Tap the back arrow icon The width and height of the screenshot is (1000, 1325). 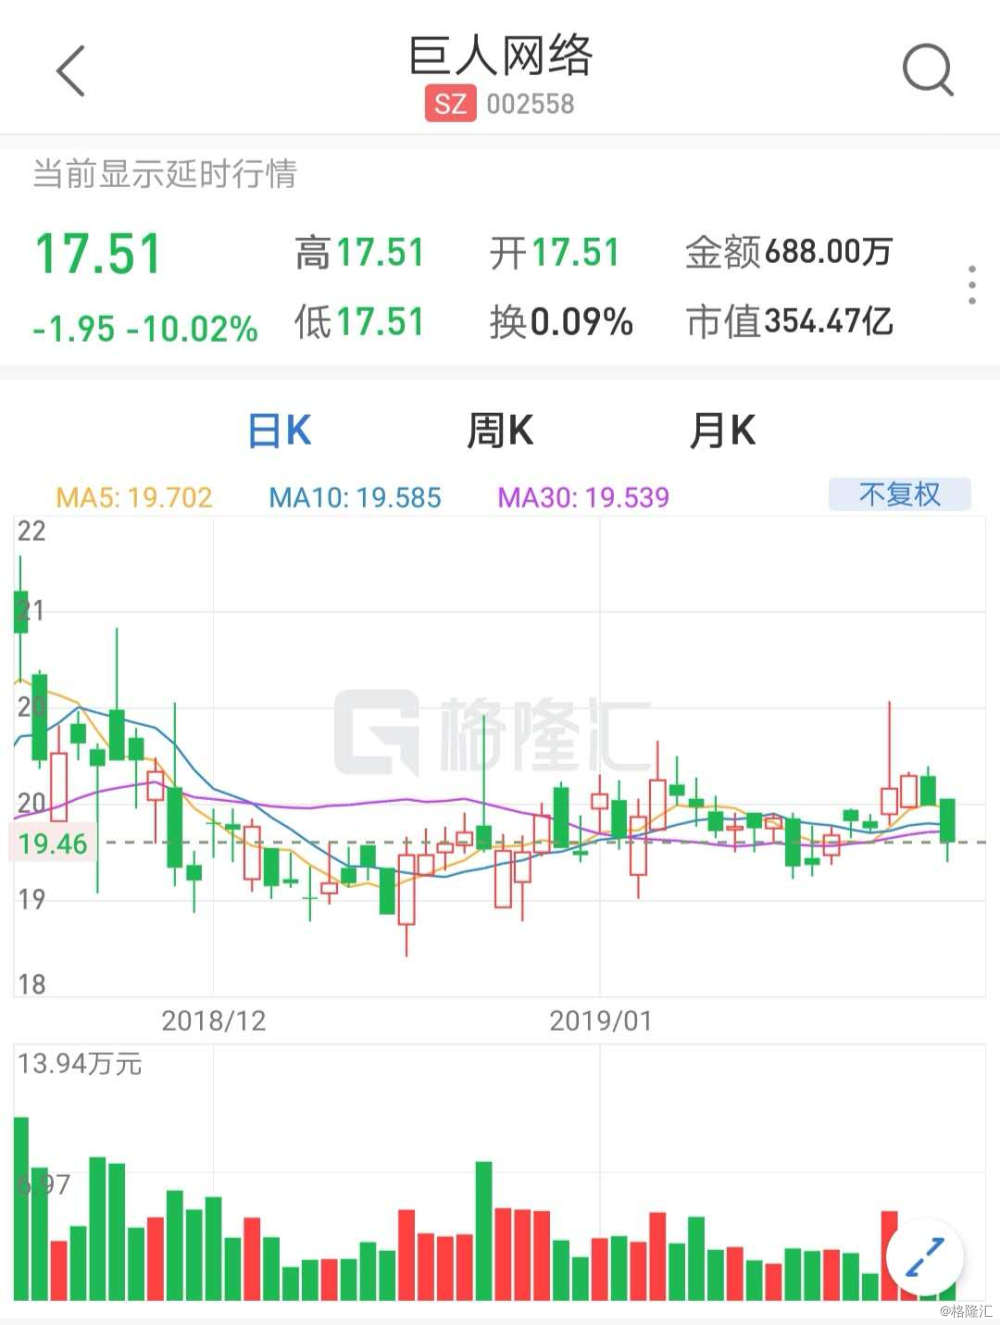pyautogui.click(x=71, y=71)
